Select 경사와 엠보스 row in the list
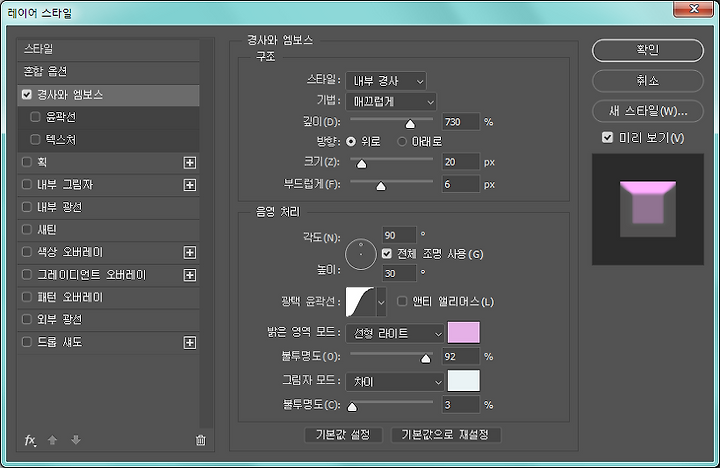This screenshot has width=720, height=468. click(108, 95)
